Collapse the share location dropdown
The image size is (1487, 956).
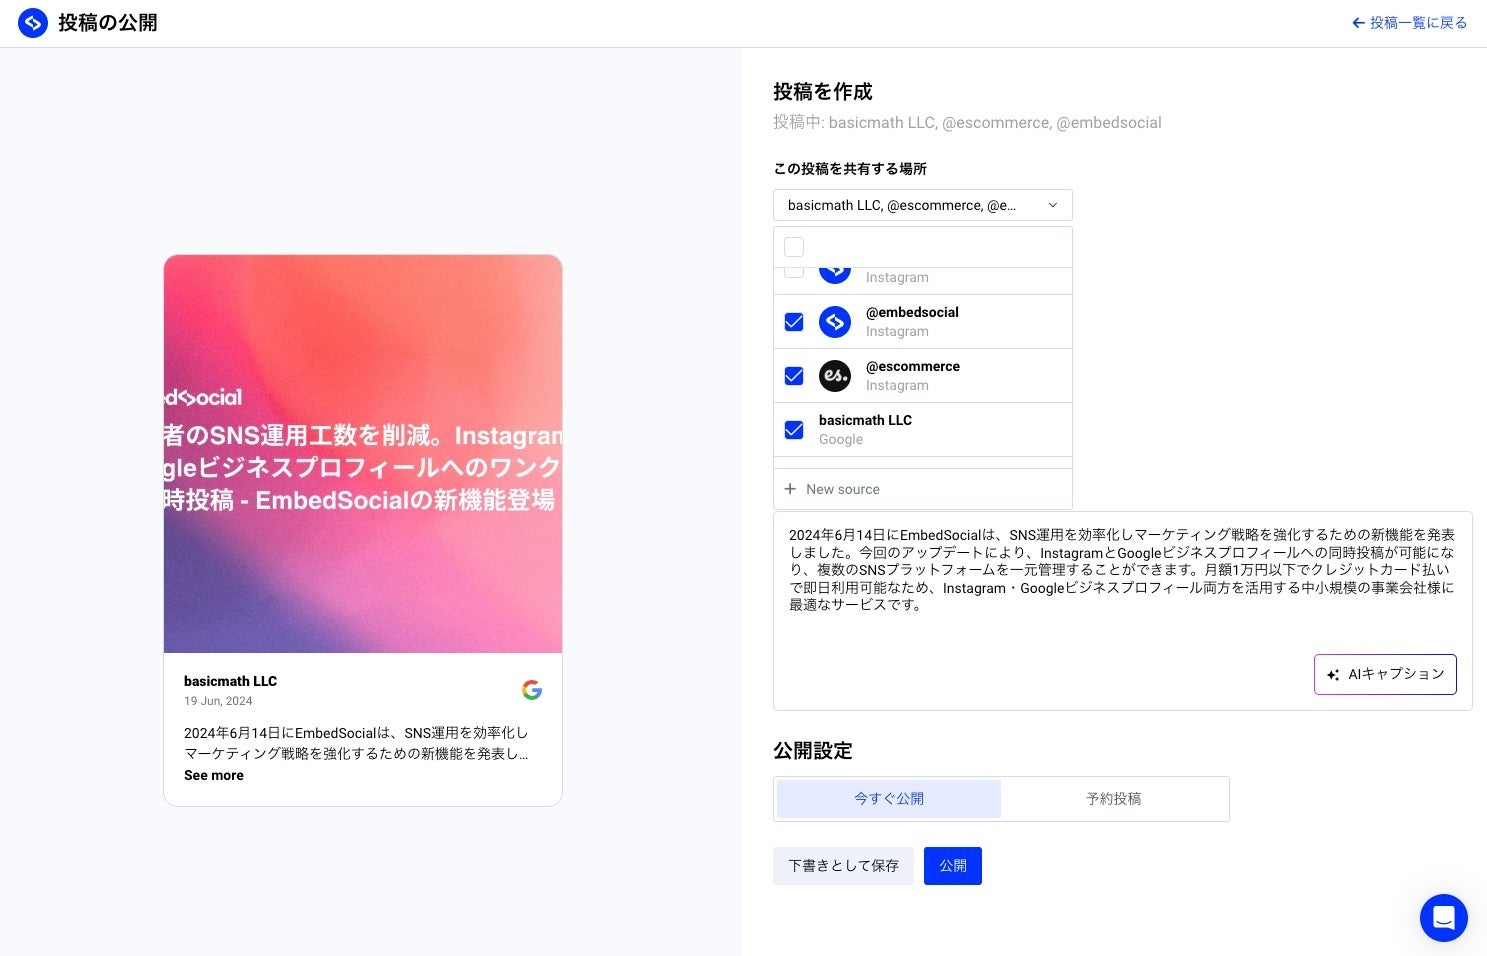tap(922, 205)
